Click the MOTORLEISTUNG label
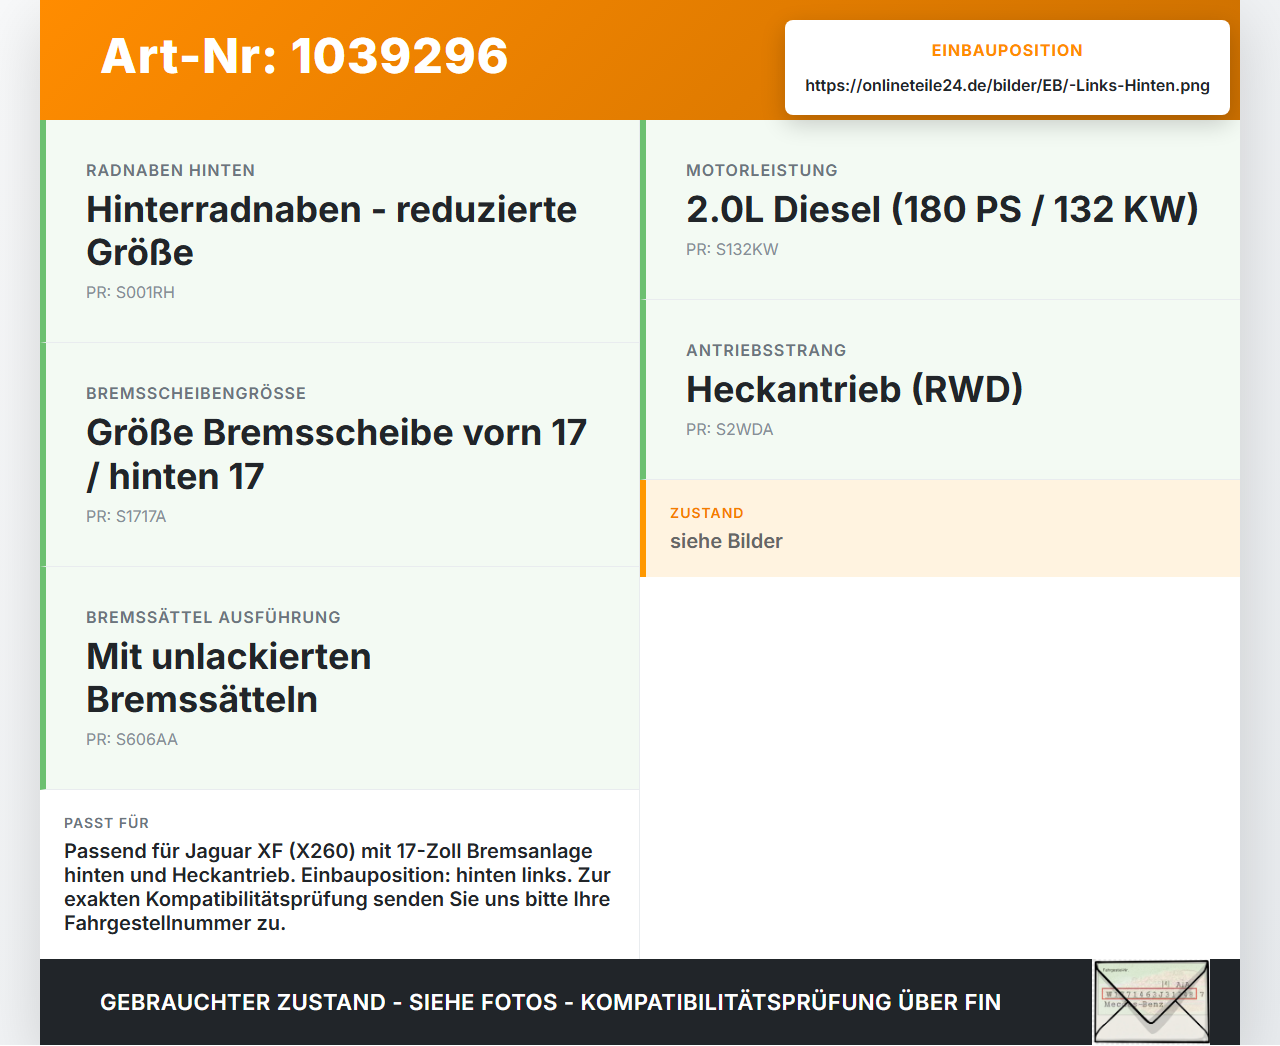 762,170
